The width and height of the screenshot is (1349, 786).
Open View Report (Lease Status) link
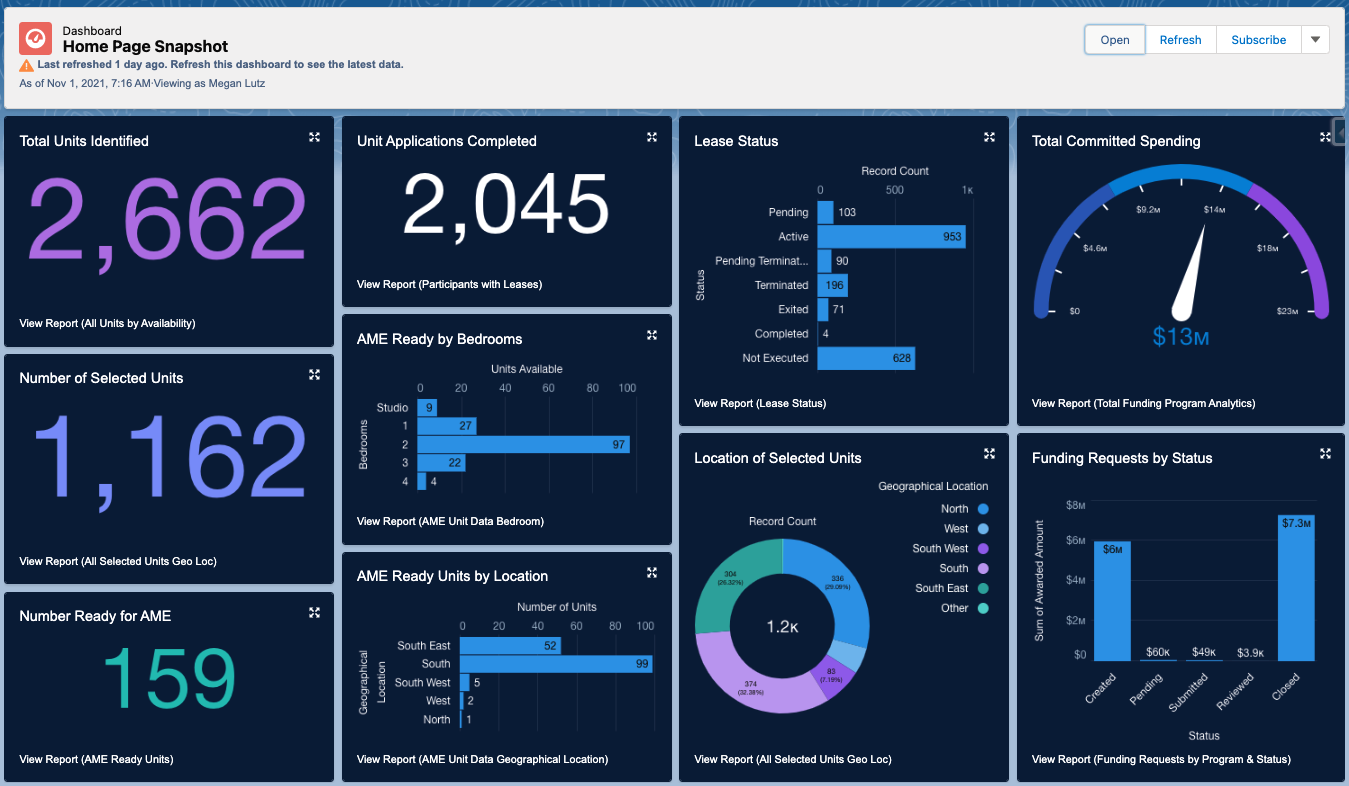pos(760,403)
